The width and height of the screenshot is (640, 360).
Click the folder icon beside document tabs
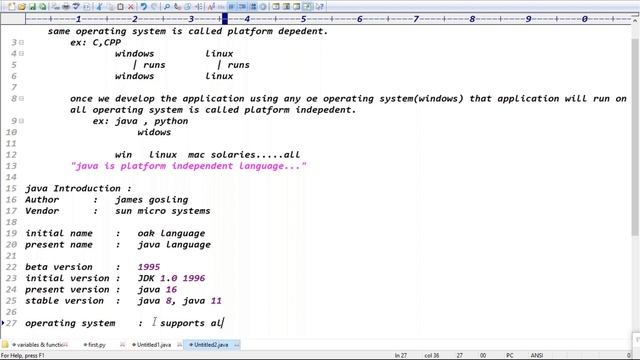(x=5, y=344)
